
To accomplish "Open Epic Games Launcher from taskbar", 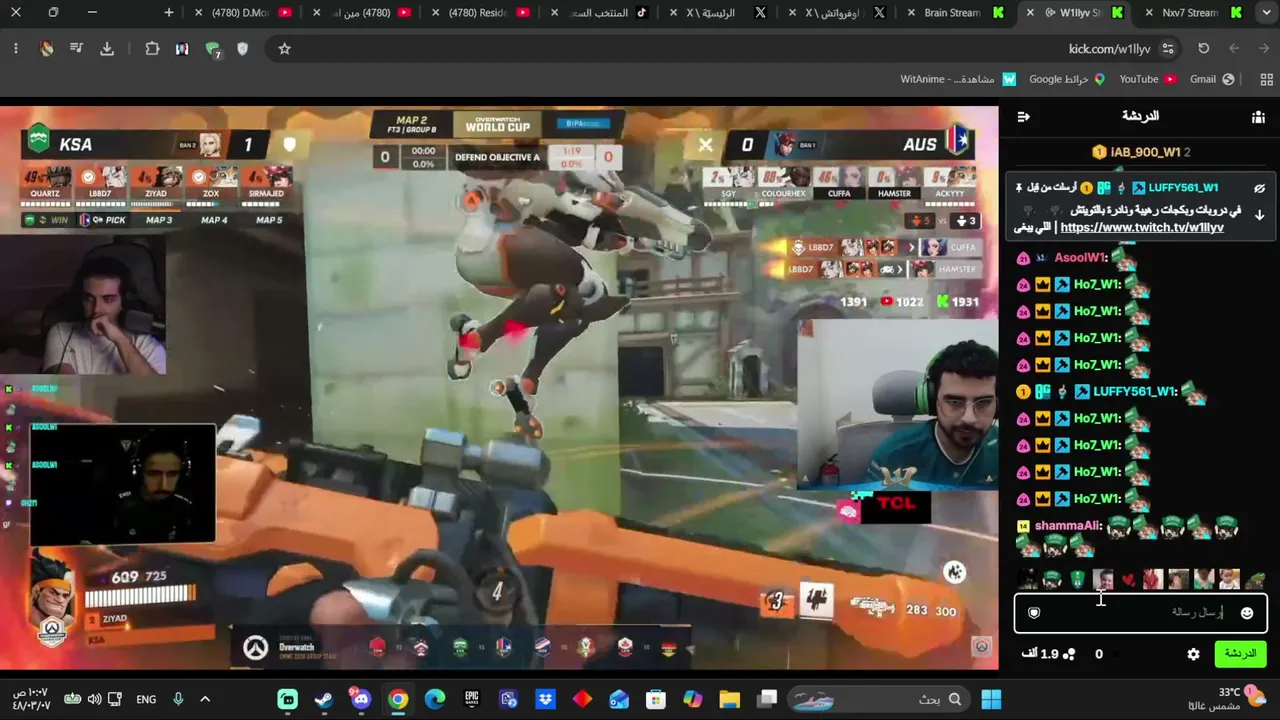I will 472,699.
